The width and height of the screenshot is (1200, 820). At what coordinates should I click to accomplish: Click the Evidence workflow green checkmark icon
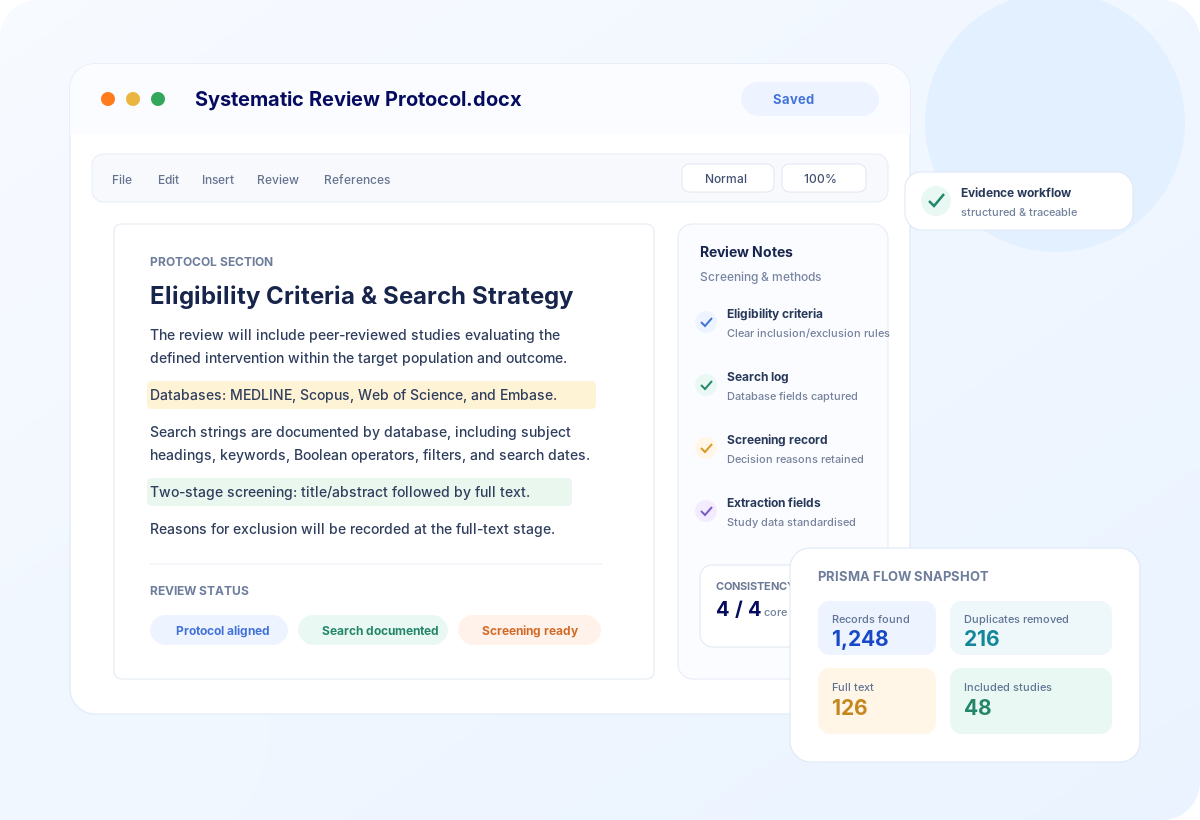[x=936, y=201]
